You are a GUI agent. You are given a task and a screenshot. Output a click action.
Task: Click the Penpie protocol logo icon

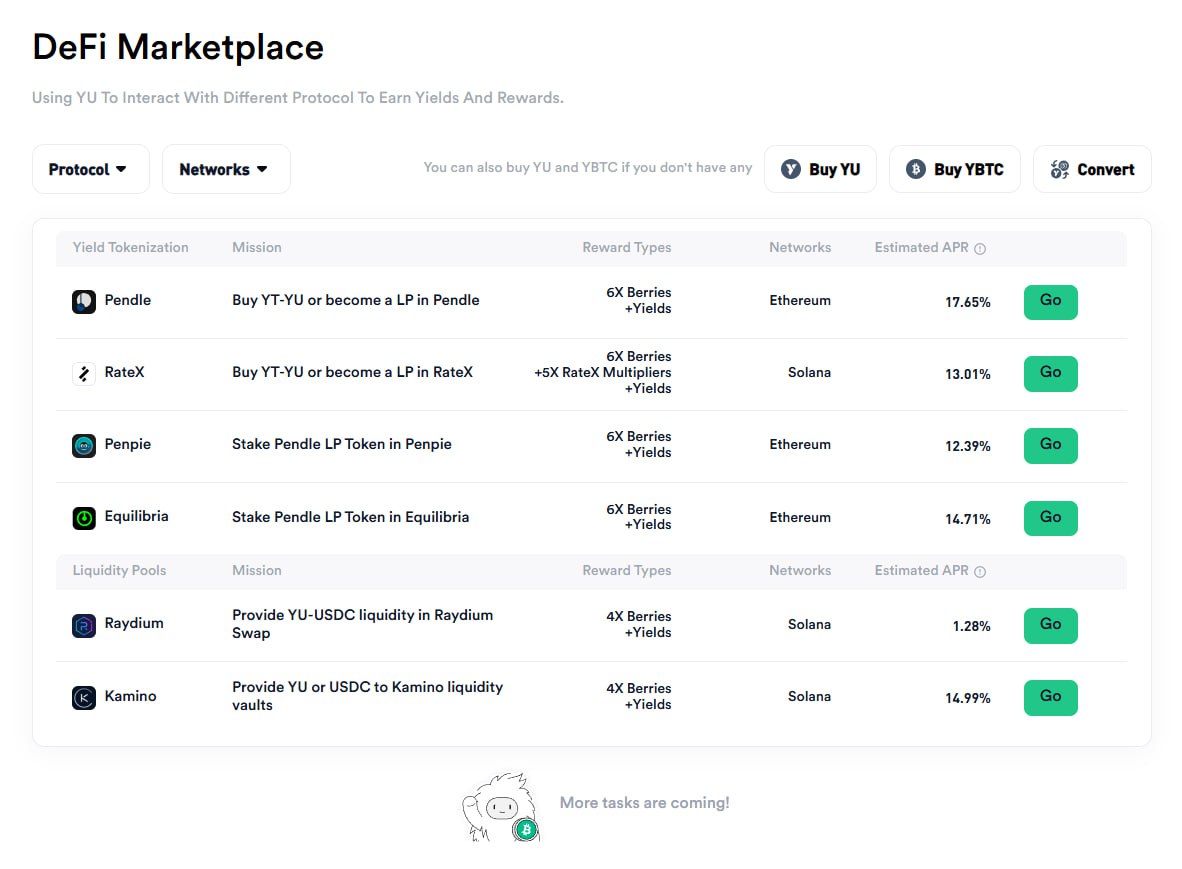pyautogui.click(x=84, y=445)
